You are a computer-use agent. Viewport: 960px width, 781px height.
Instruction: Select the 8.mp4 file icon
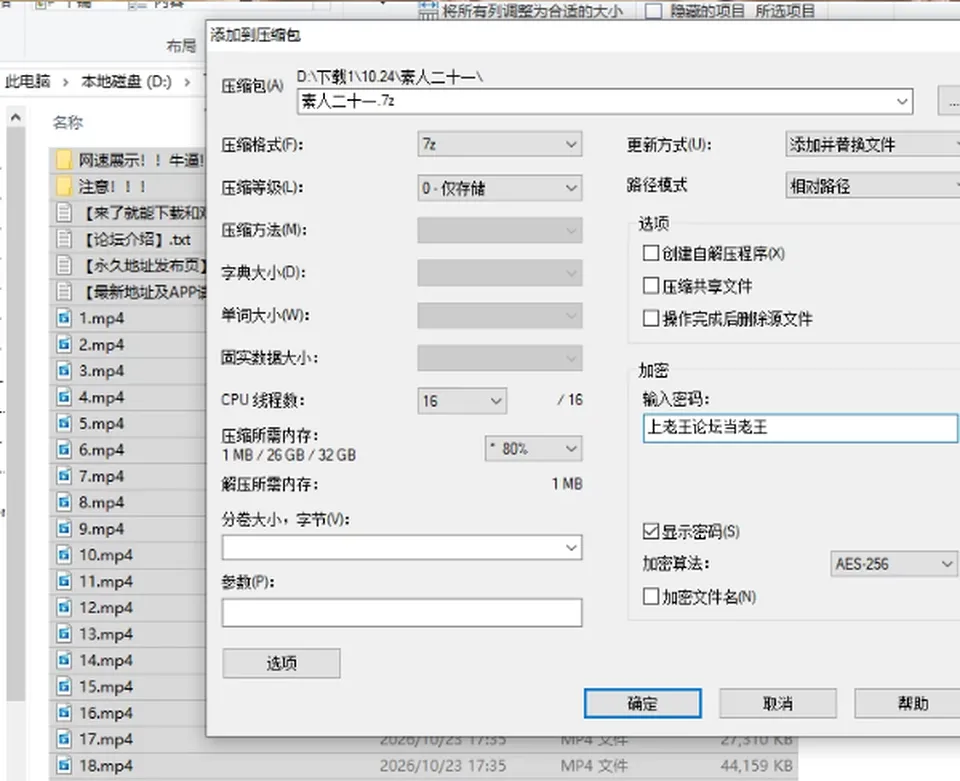[64, 502]
